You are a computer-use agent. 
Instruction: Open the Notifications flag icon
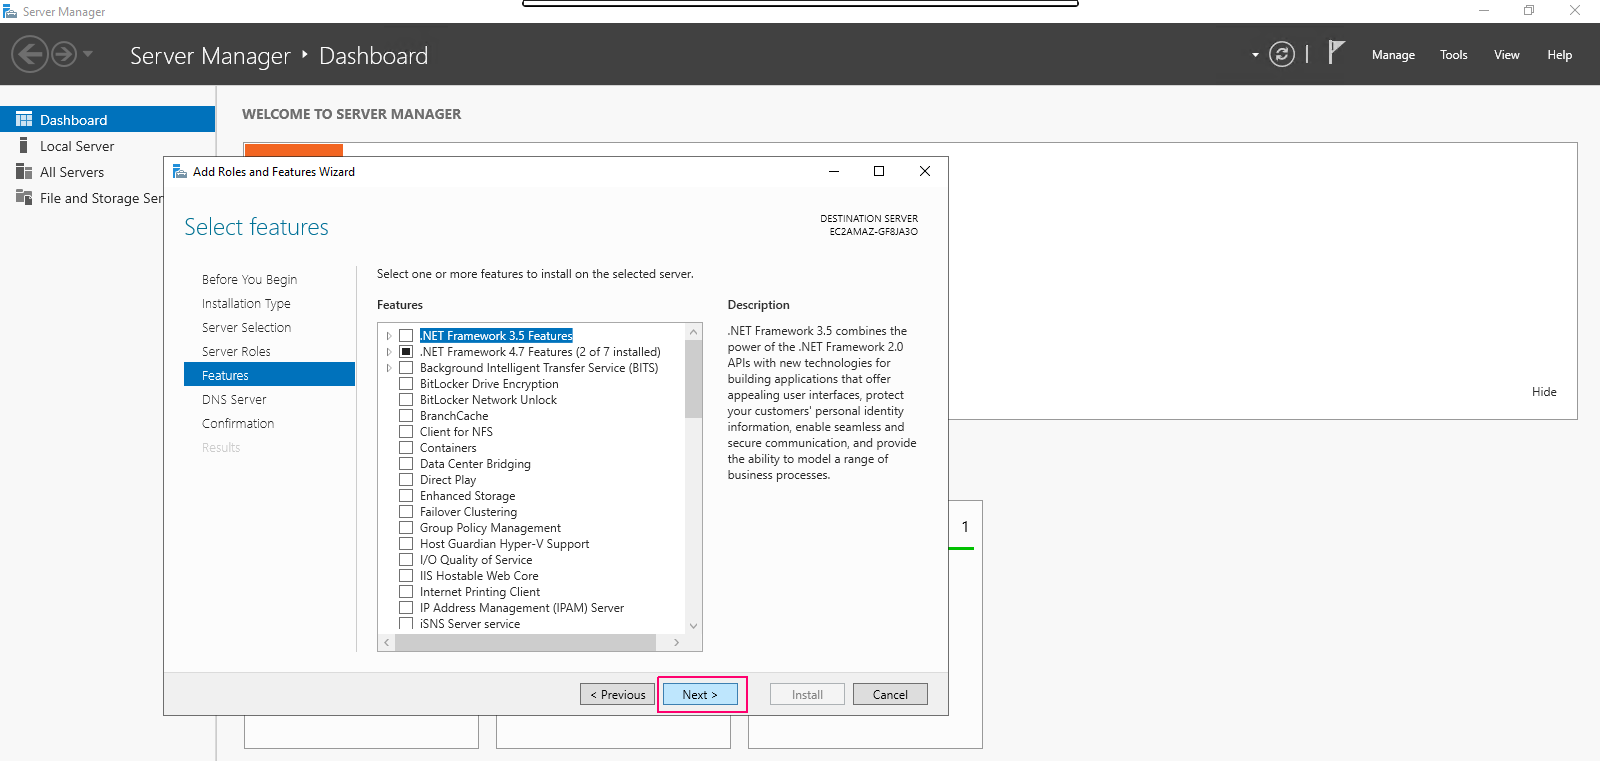pyautogui.click(x=1336, y=52)
